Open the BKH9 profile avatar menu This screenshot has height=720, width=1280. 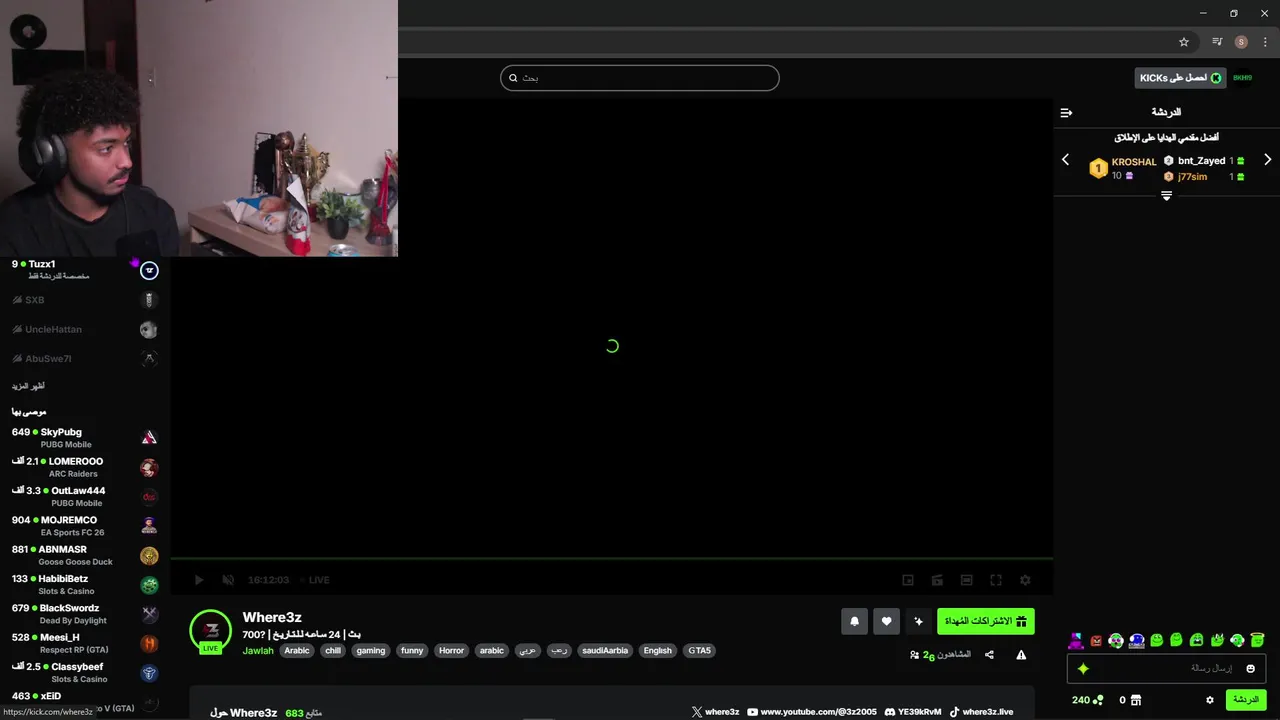(1242, 78)
